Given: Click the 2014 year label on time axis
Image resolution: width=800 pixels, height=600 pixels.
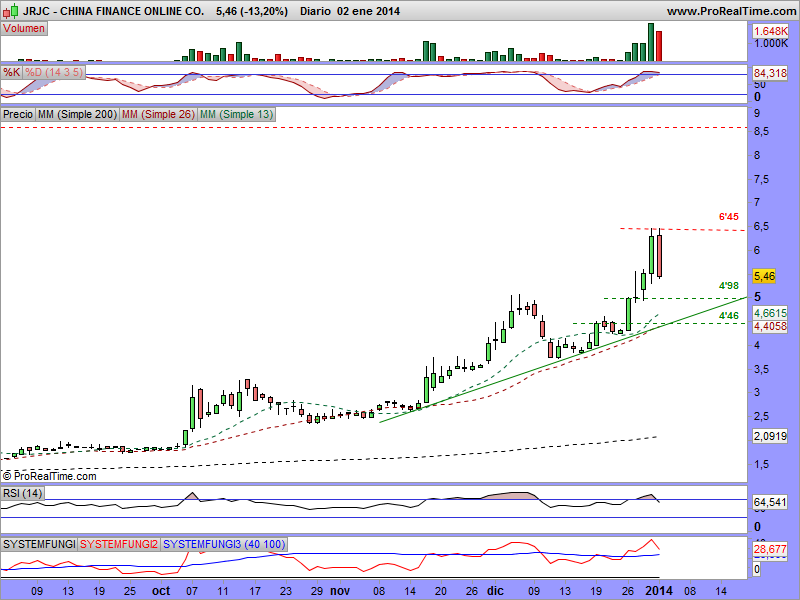Looking at the screenshot, I should tap(659, 591).
